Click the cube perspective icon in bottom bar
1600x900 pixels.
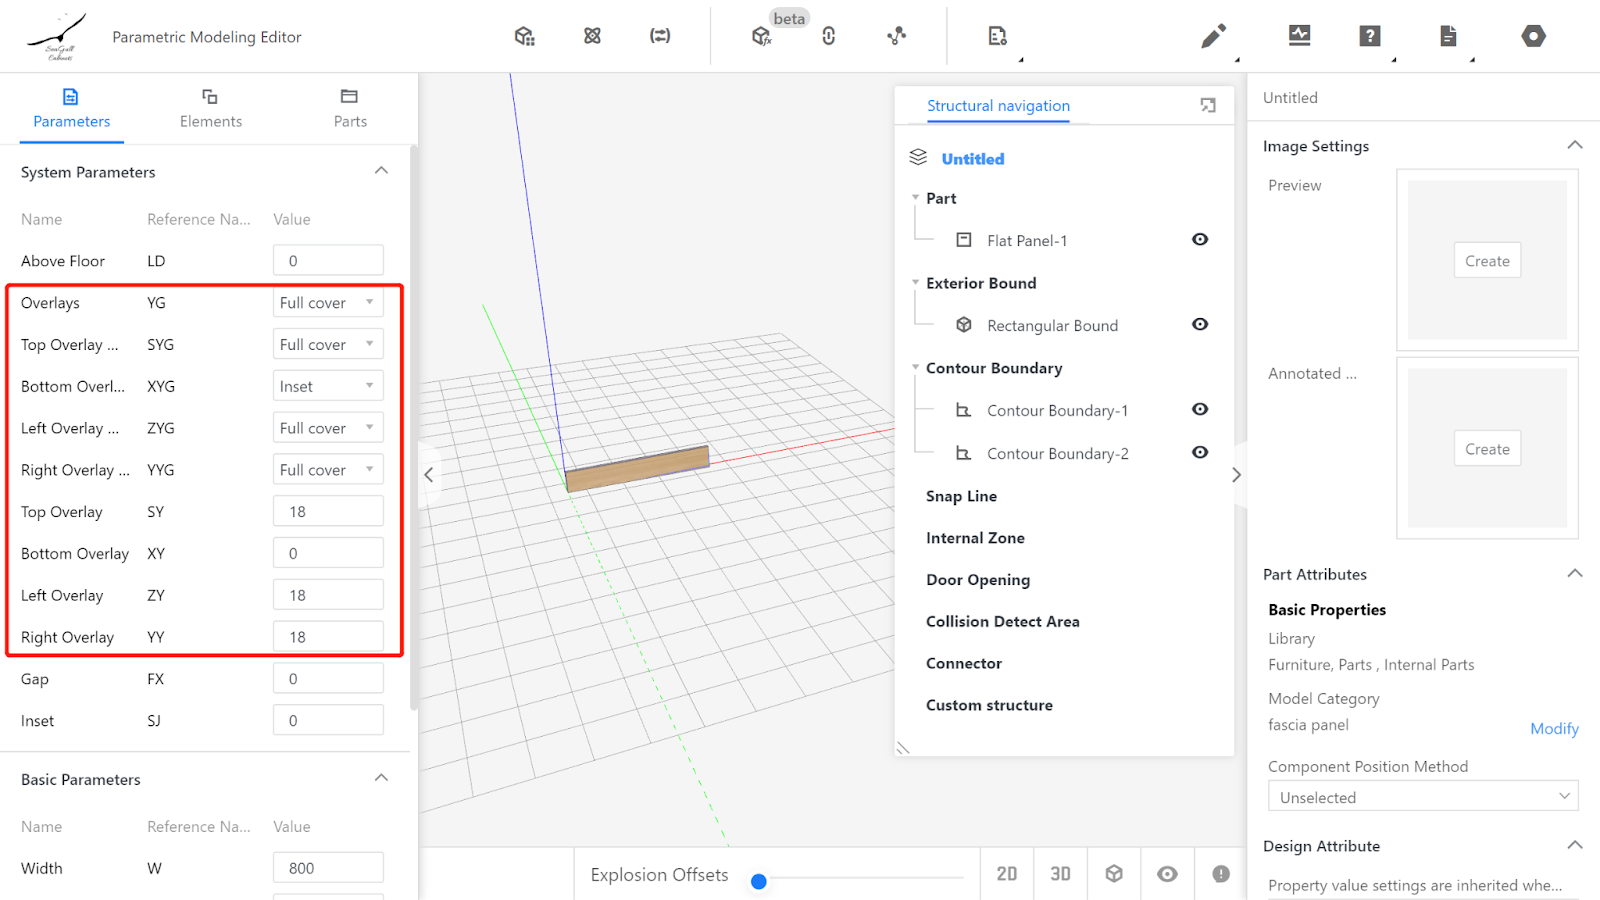[1114, 874]
